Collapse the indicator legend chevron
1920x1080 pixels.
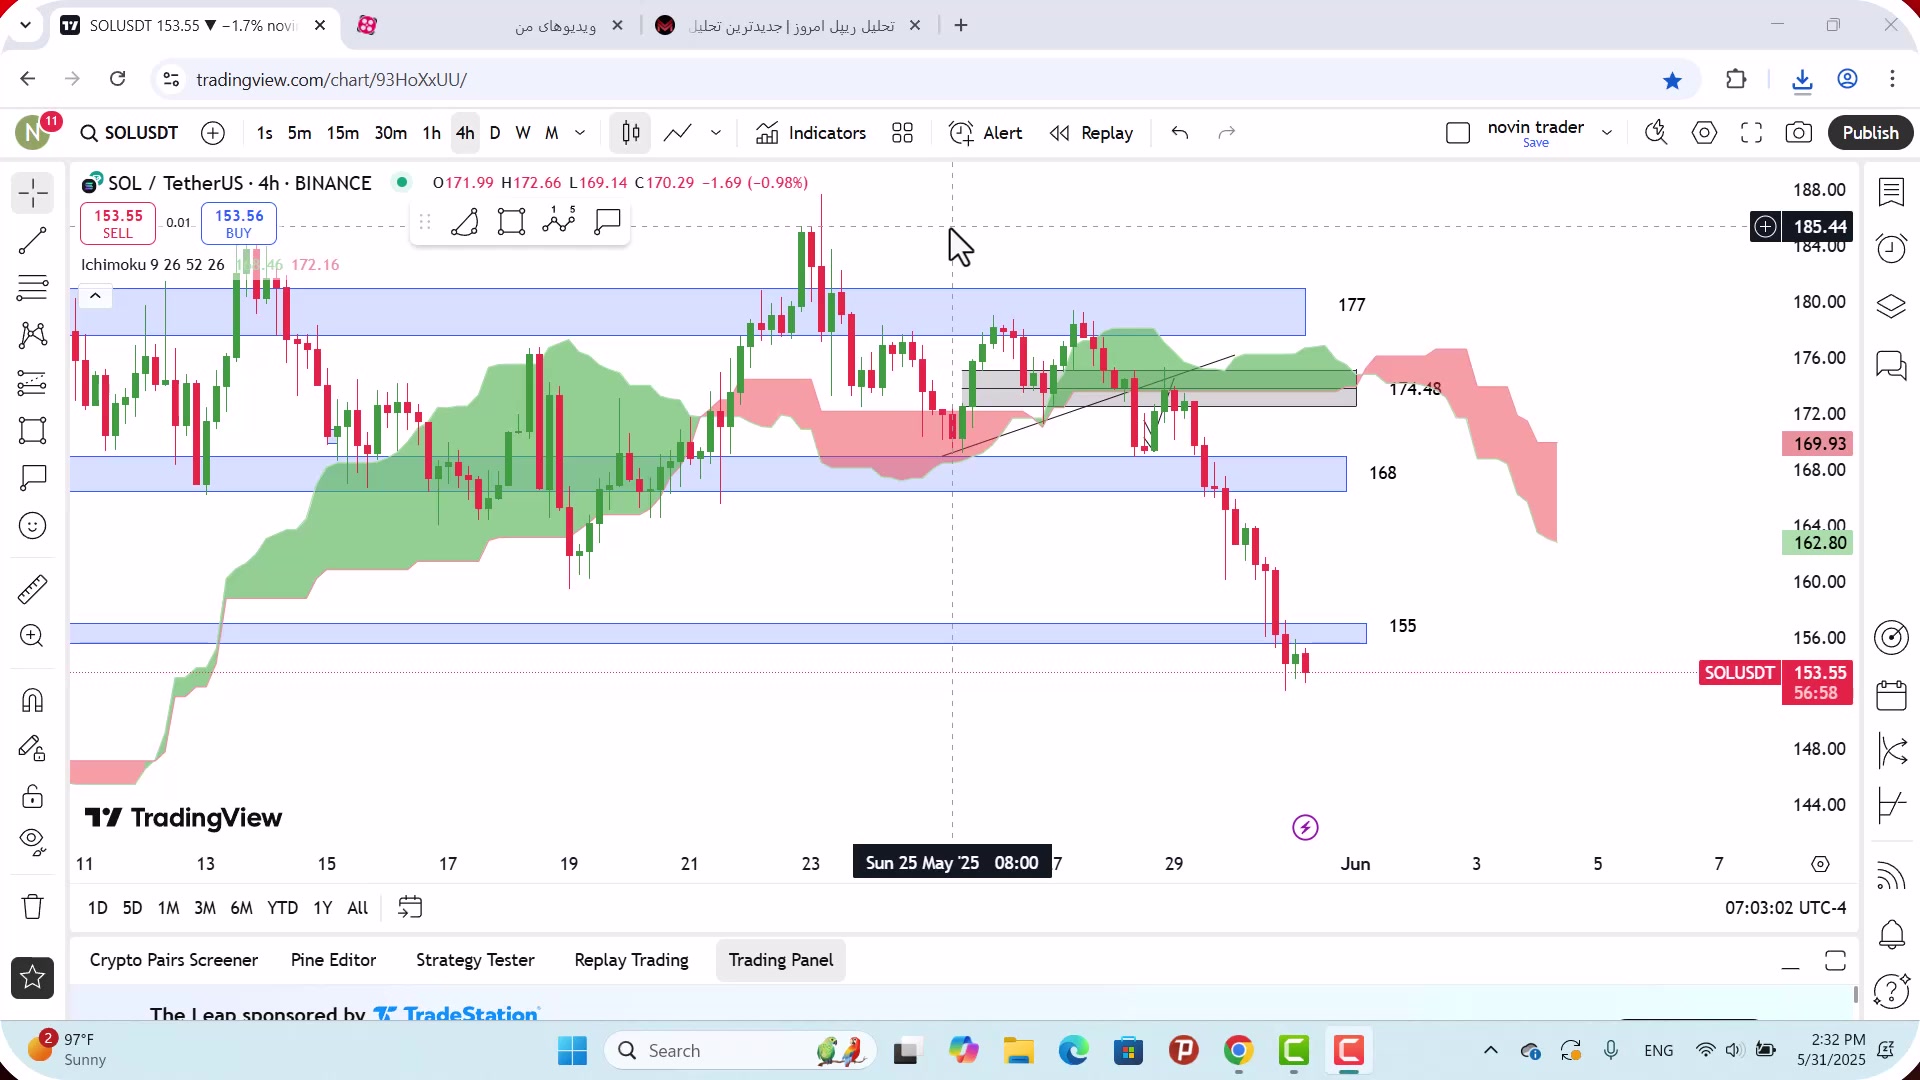coord(95,296)
